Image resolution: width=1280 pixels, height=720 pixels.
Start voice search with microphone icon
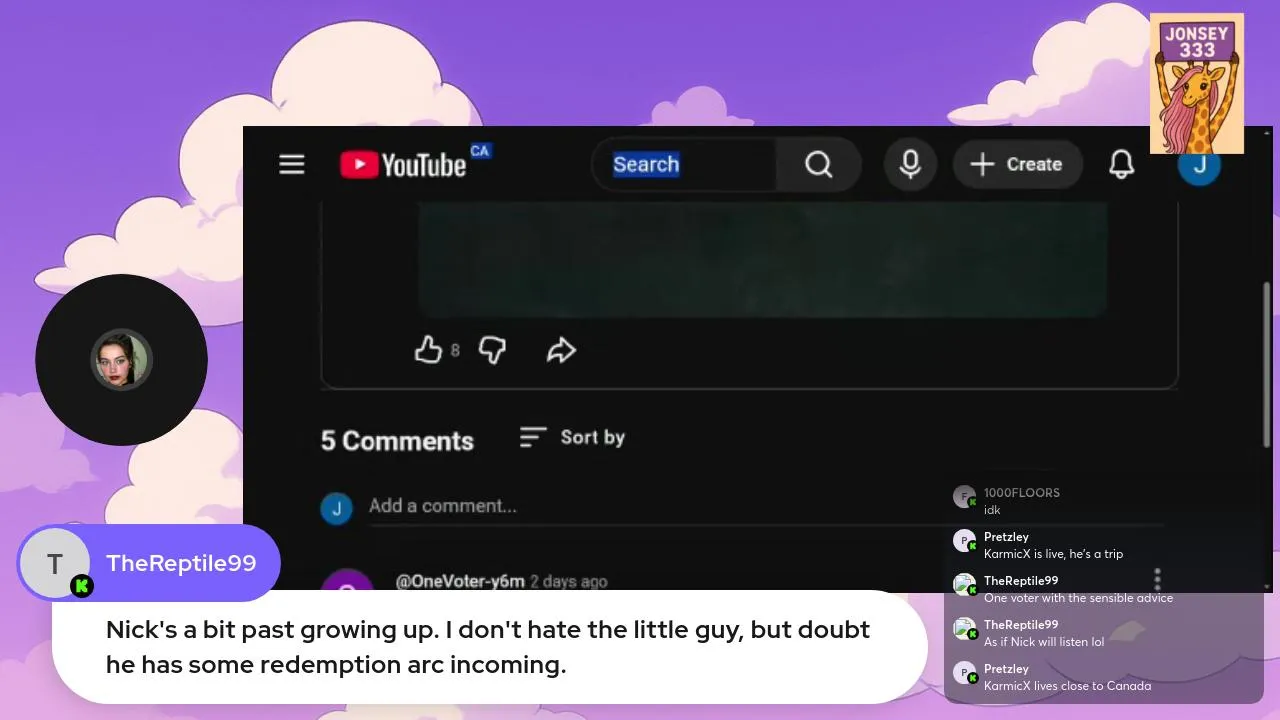[x=910, y=164]
